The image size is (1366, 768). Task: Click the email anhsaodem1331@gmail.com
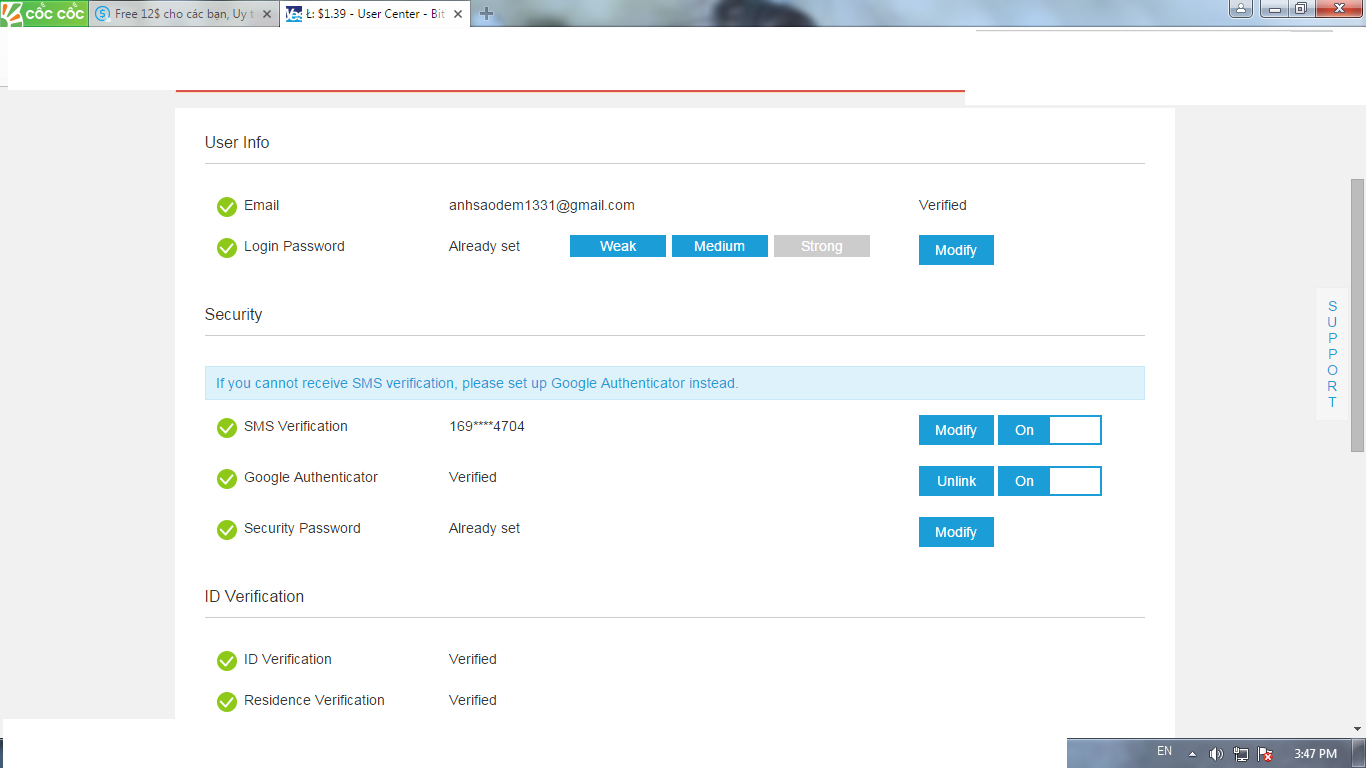[542, 205]
